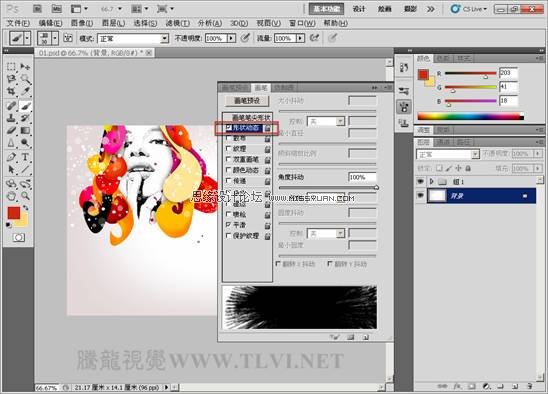Select the Zoom magnifier tool in toolbox
The width and height of the screenshot is (548, 394).
coord(25,196)
